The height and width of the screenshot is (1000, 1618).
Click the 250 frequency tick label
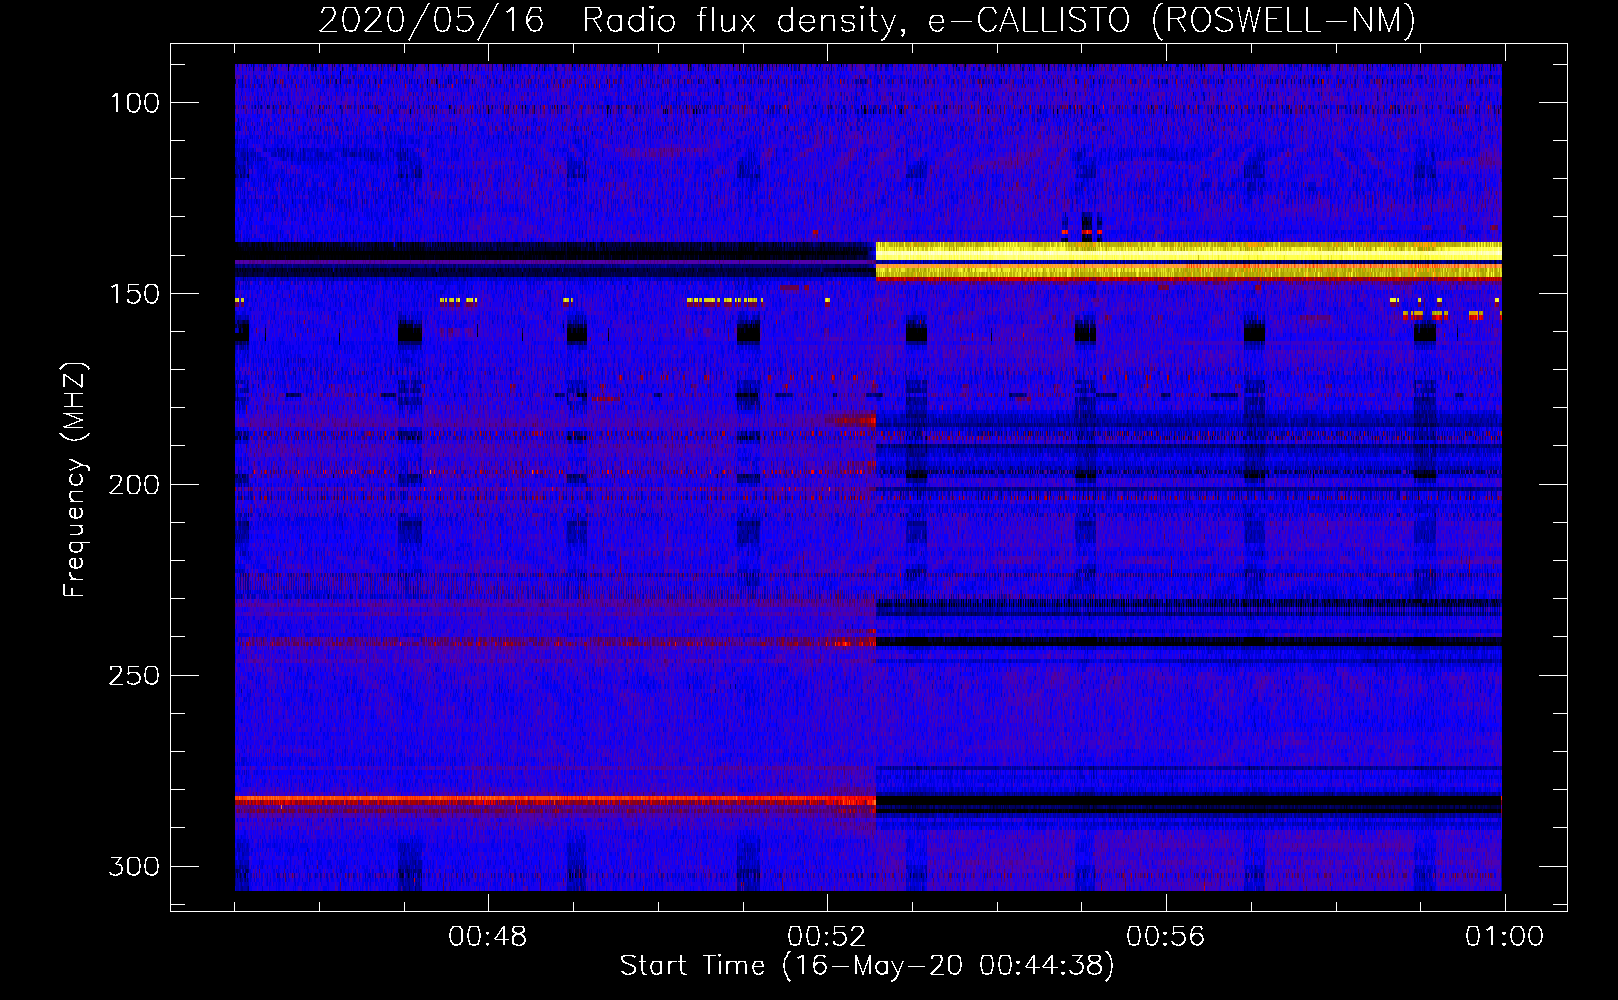[x=134, y=676]
